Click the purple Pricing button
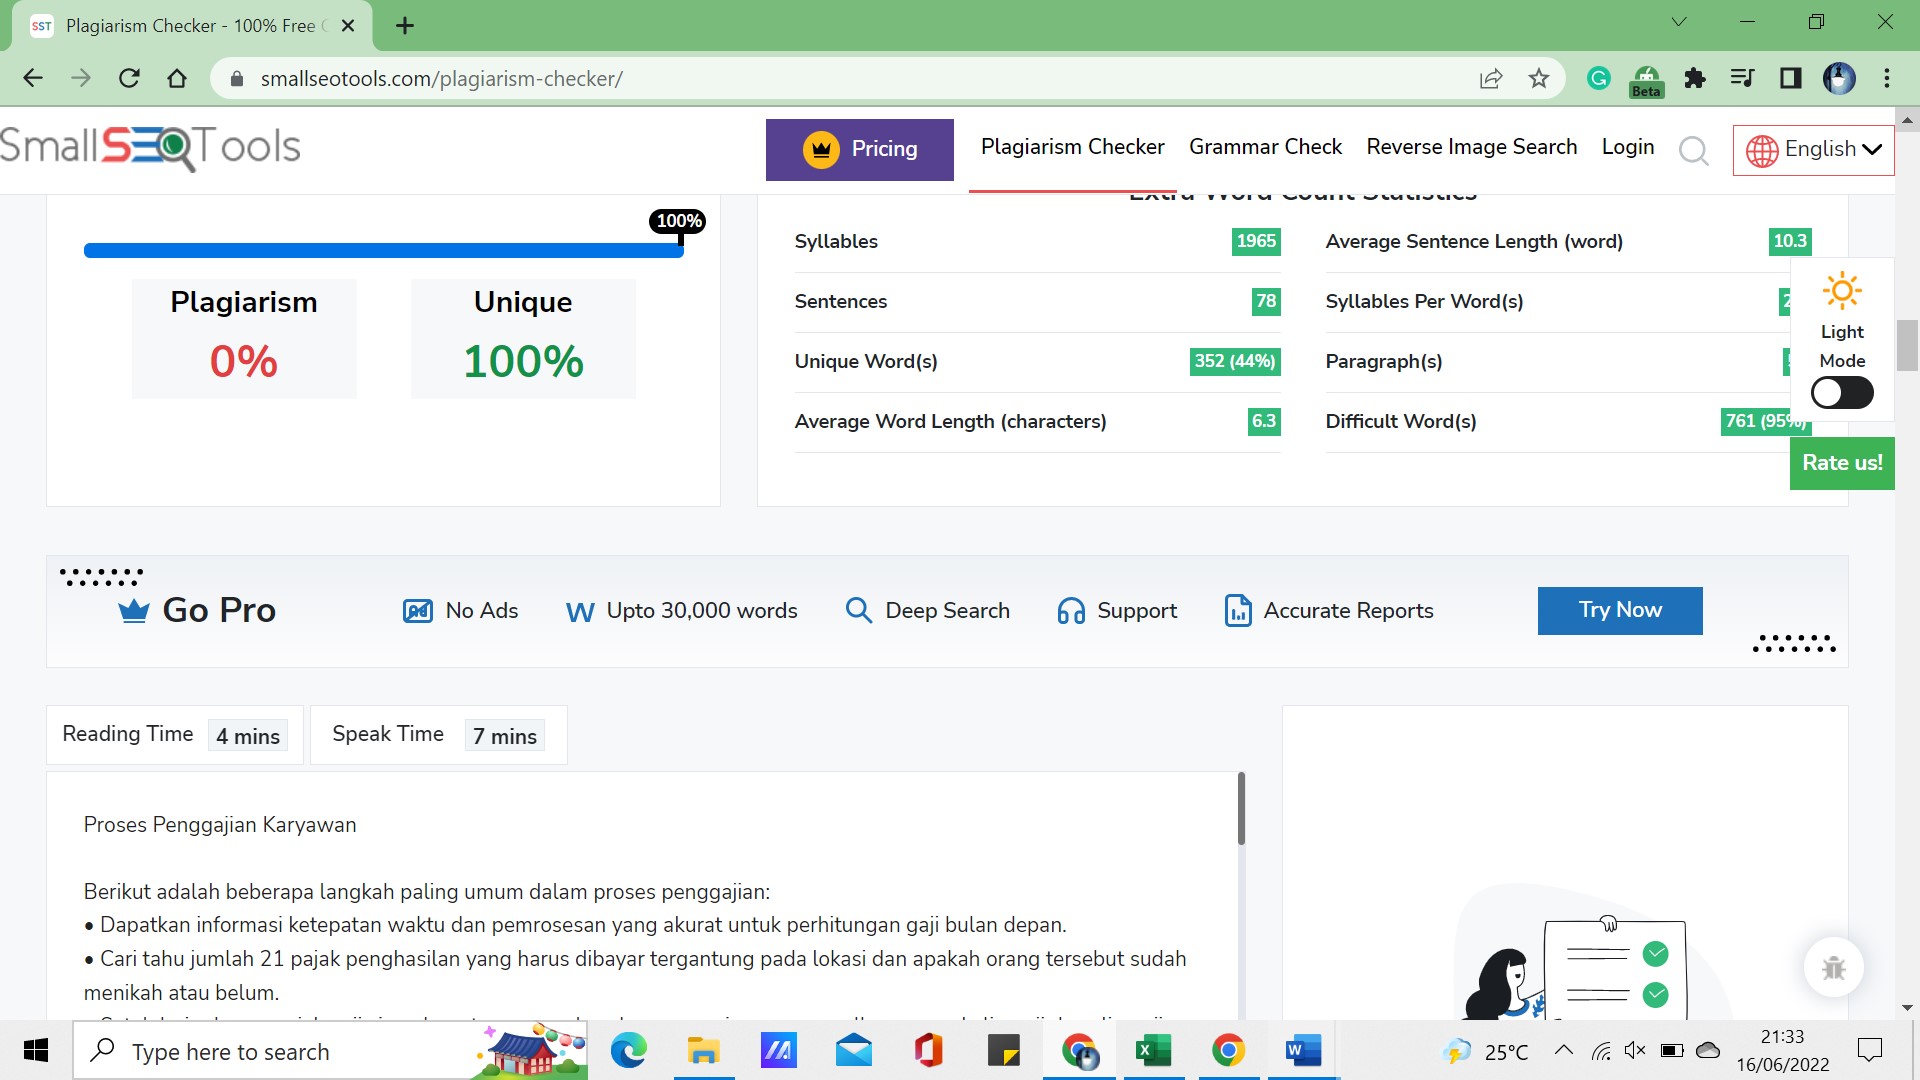Image resolution: width=1920 pixels, height=1080 pixels. (x=859, y=149)
